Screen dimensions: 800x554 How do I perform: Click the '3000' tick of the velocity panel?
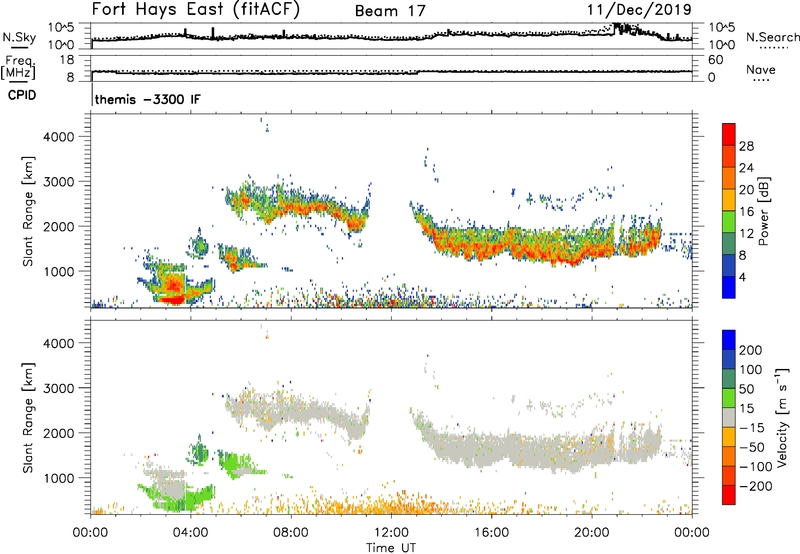[59, 388]
